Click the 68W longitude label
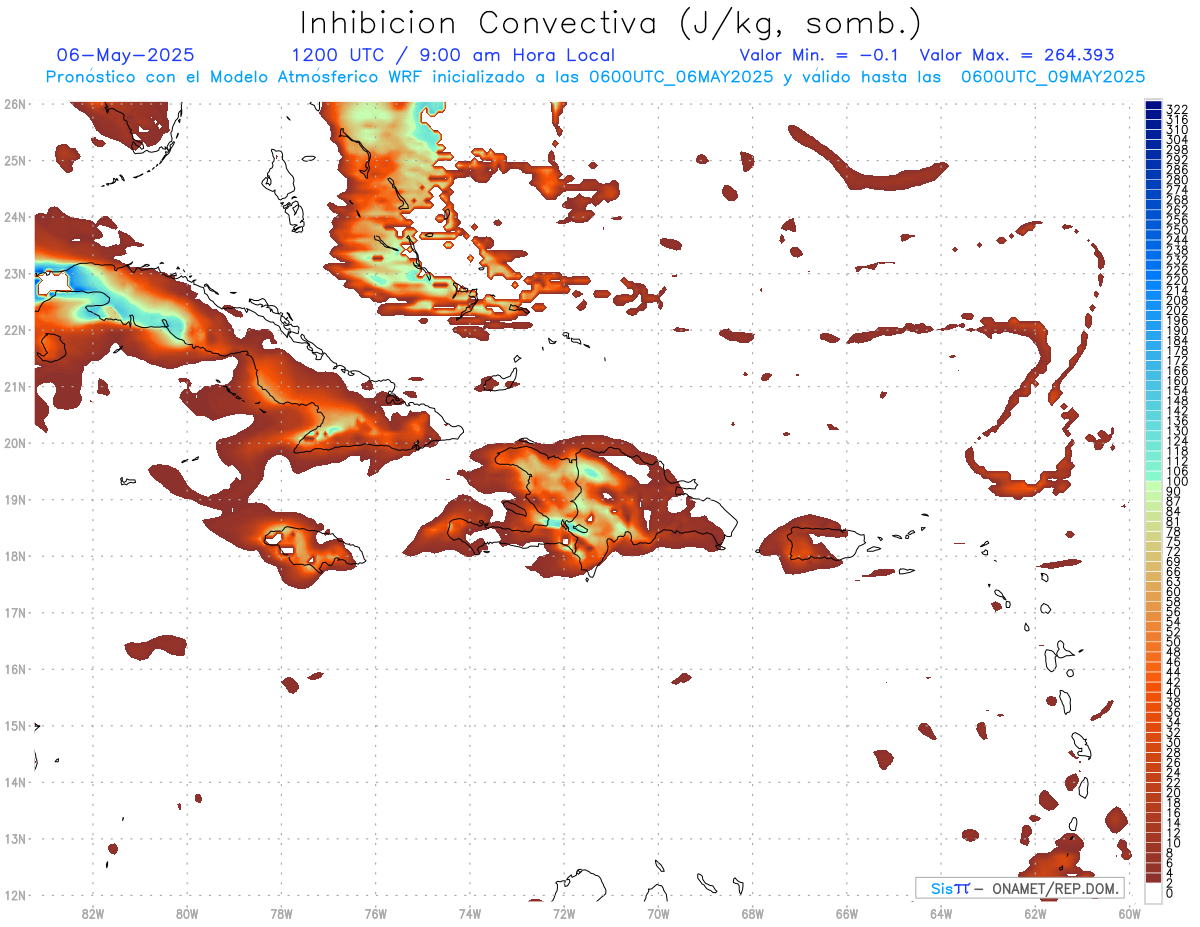Image resolution: width=1200 pixels, height=927 pixels. click(x=753, y=913)
